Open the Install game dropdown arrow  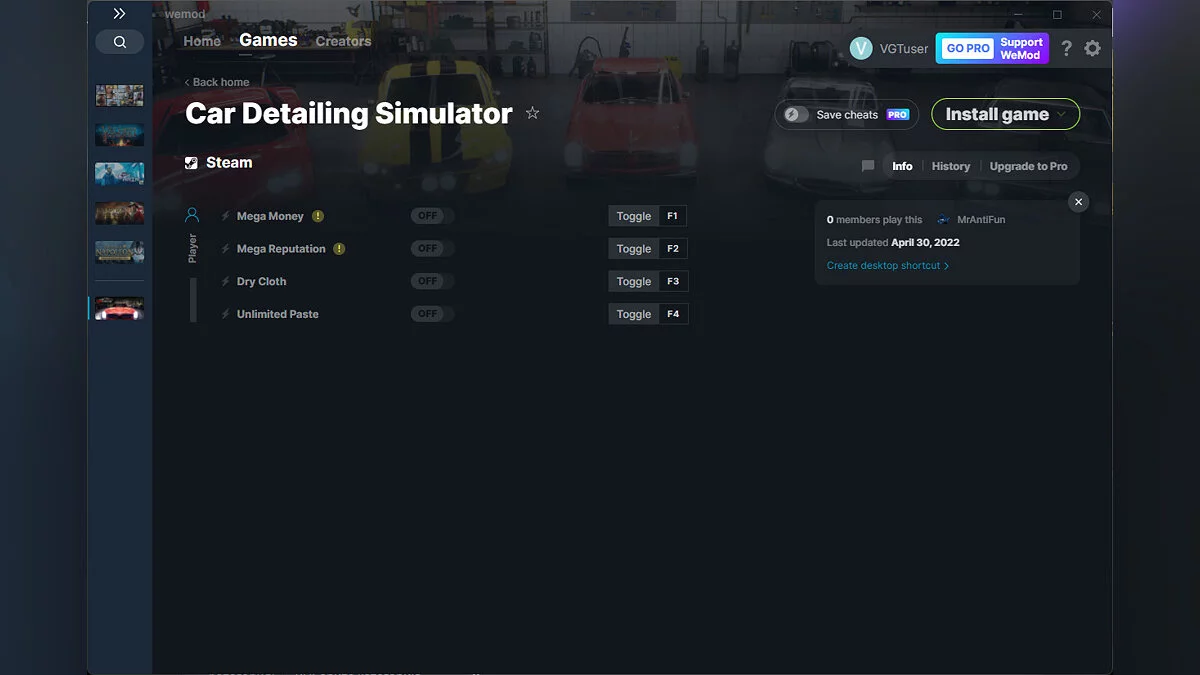tap(1063, 113)
